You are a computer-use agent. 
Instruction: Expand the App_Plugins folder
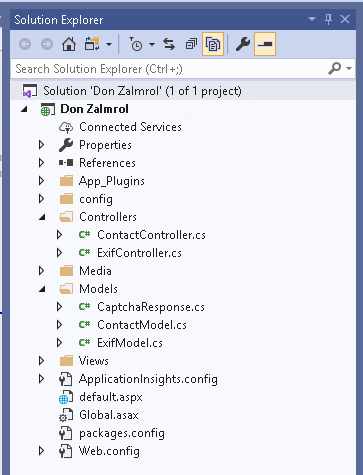[42, 181]
